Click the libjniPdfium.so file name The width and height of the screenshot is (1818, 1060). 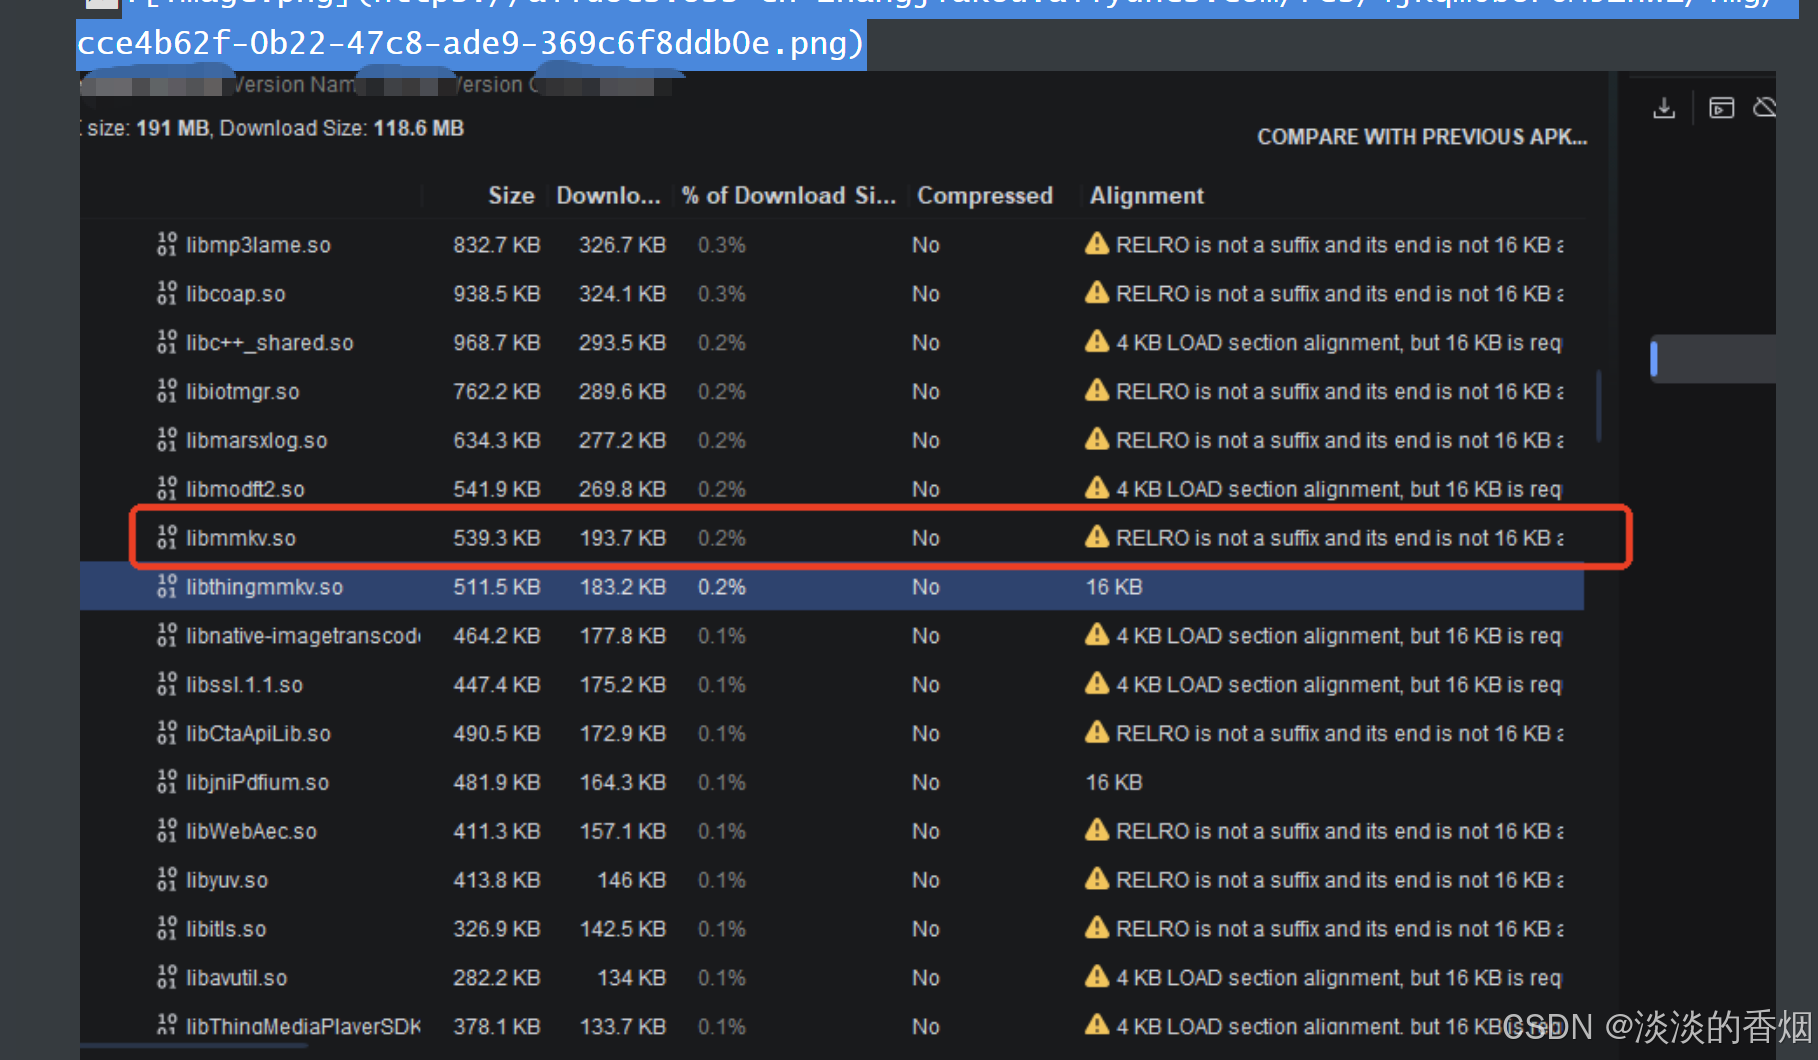click(x=257, y=783)
